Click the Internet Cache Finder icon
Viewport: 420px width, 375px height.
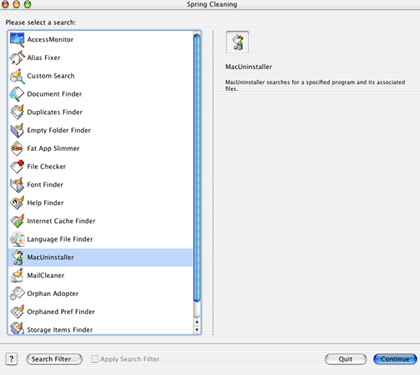[x=17, y=221]
